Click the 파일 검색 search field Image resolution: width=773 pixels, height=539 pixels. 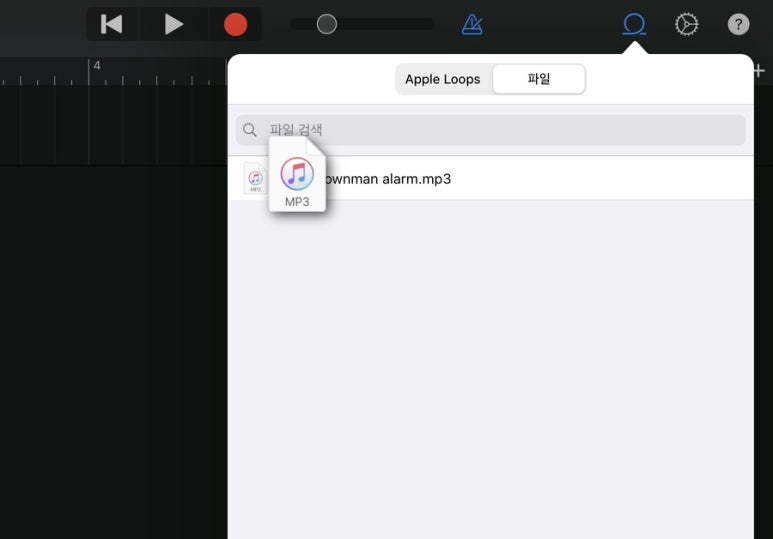491,130
